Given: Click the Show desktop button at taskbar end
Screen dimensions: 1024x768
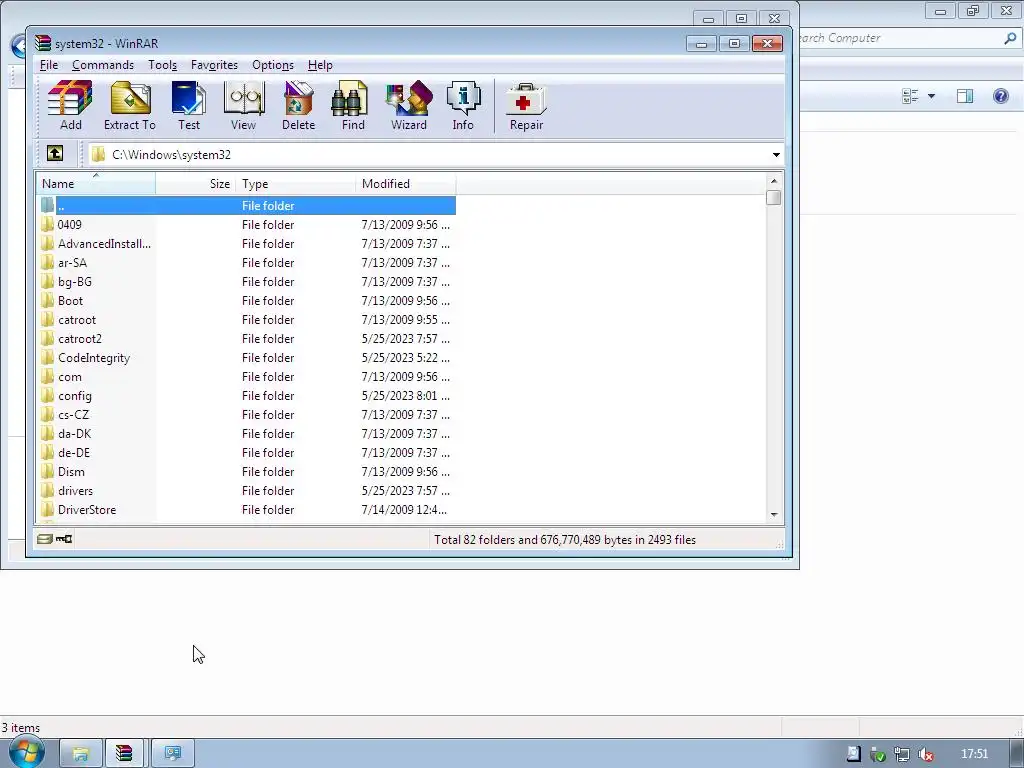Looking at the screenshot, I should point(1017,754).
